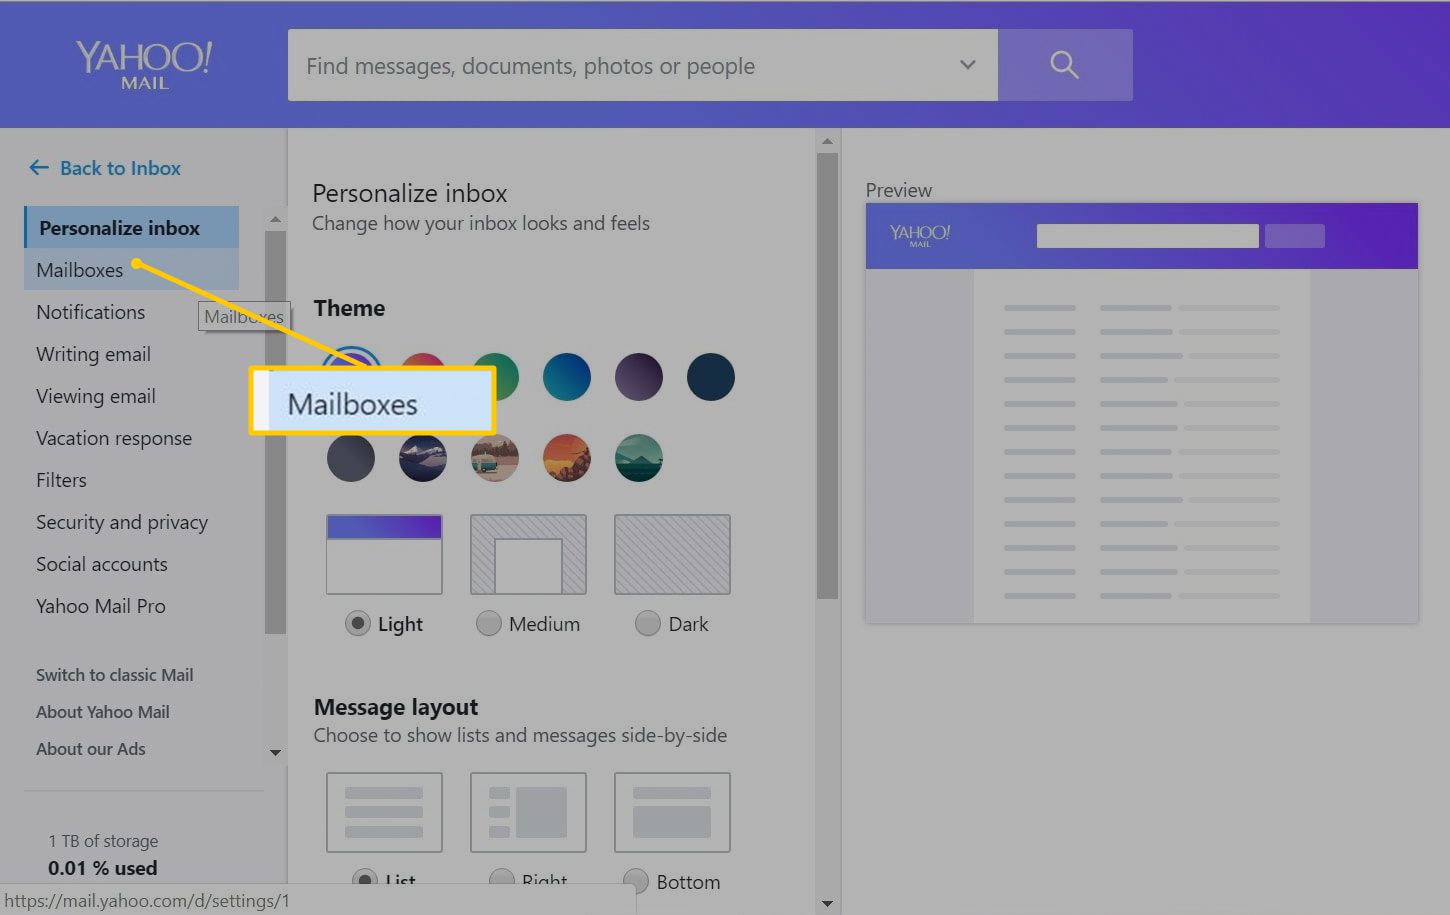Click the sidebar menu scroll-up arrow
Screen dimensions: 1450x915
pos(275,219)
